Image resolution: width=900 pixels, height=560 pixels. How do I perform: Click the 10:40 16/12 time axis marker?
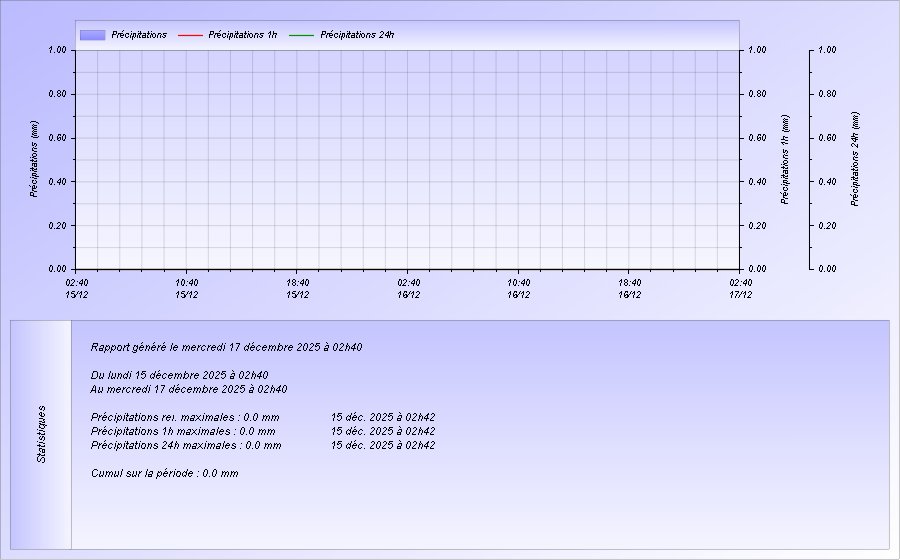tap(518, 288)
